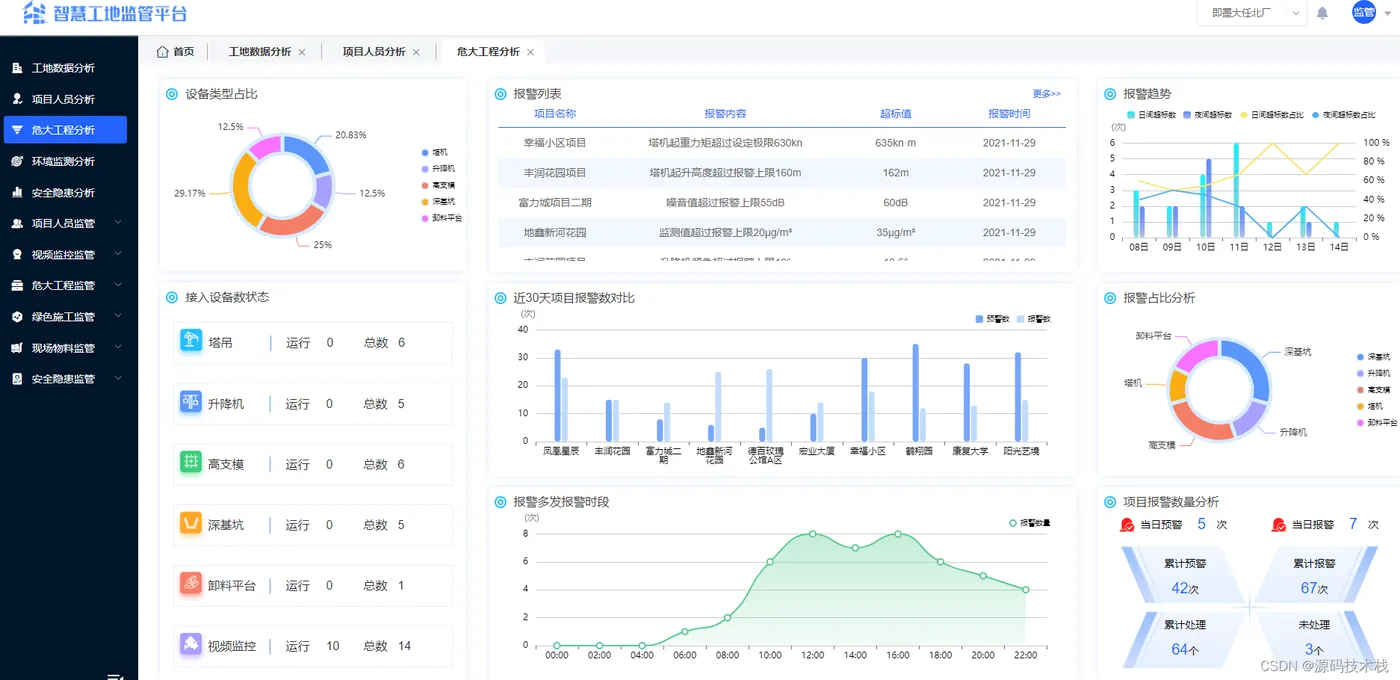The width and height of the screenshot is (1400, 680).
Task: Click the 监管 user avatar icon
Action: tap(1363, 12)
